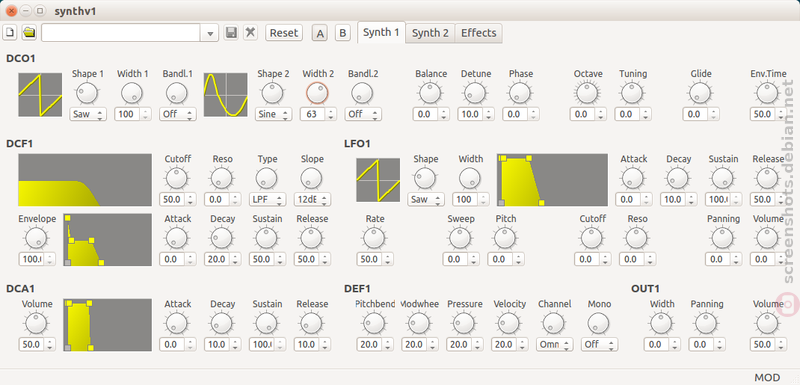
Task: Click the new preset icon
Action: click(x=10, y=33)
